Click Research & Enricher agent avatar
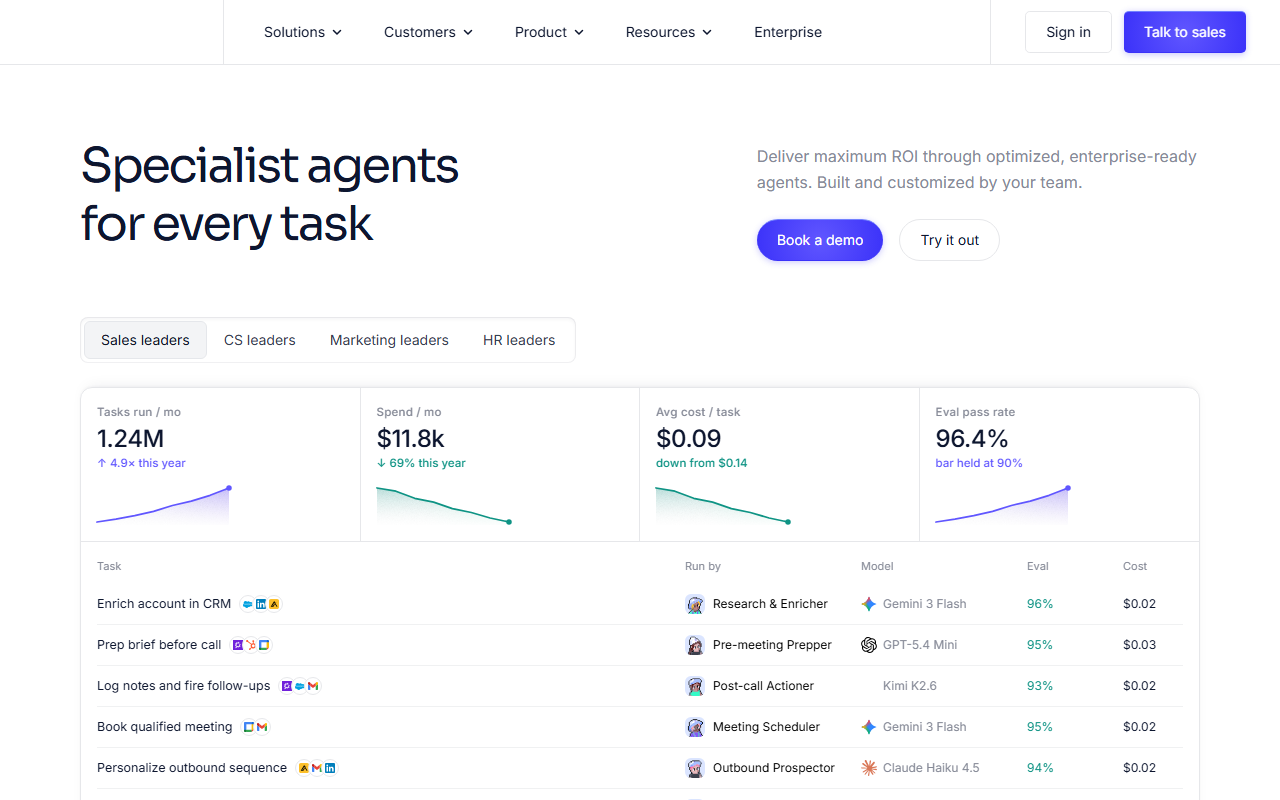 coord(695,604)
